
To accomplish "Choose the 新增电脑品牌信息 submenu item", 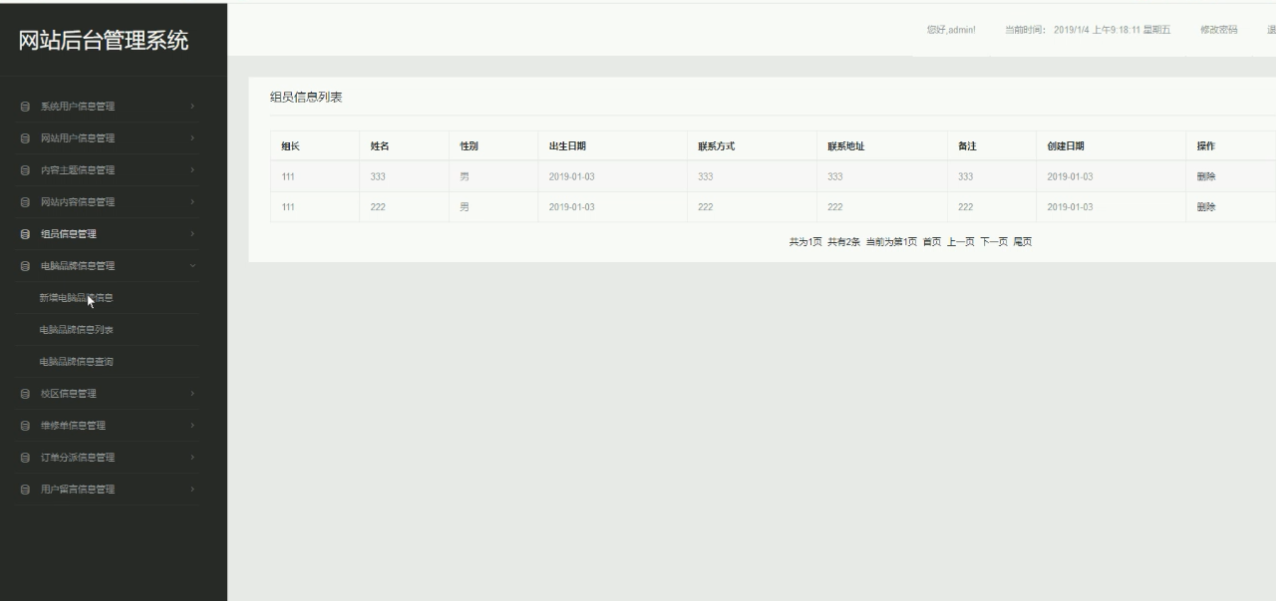I will (x=76, y=298).
